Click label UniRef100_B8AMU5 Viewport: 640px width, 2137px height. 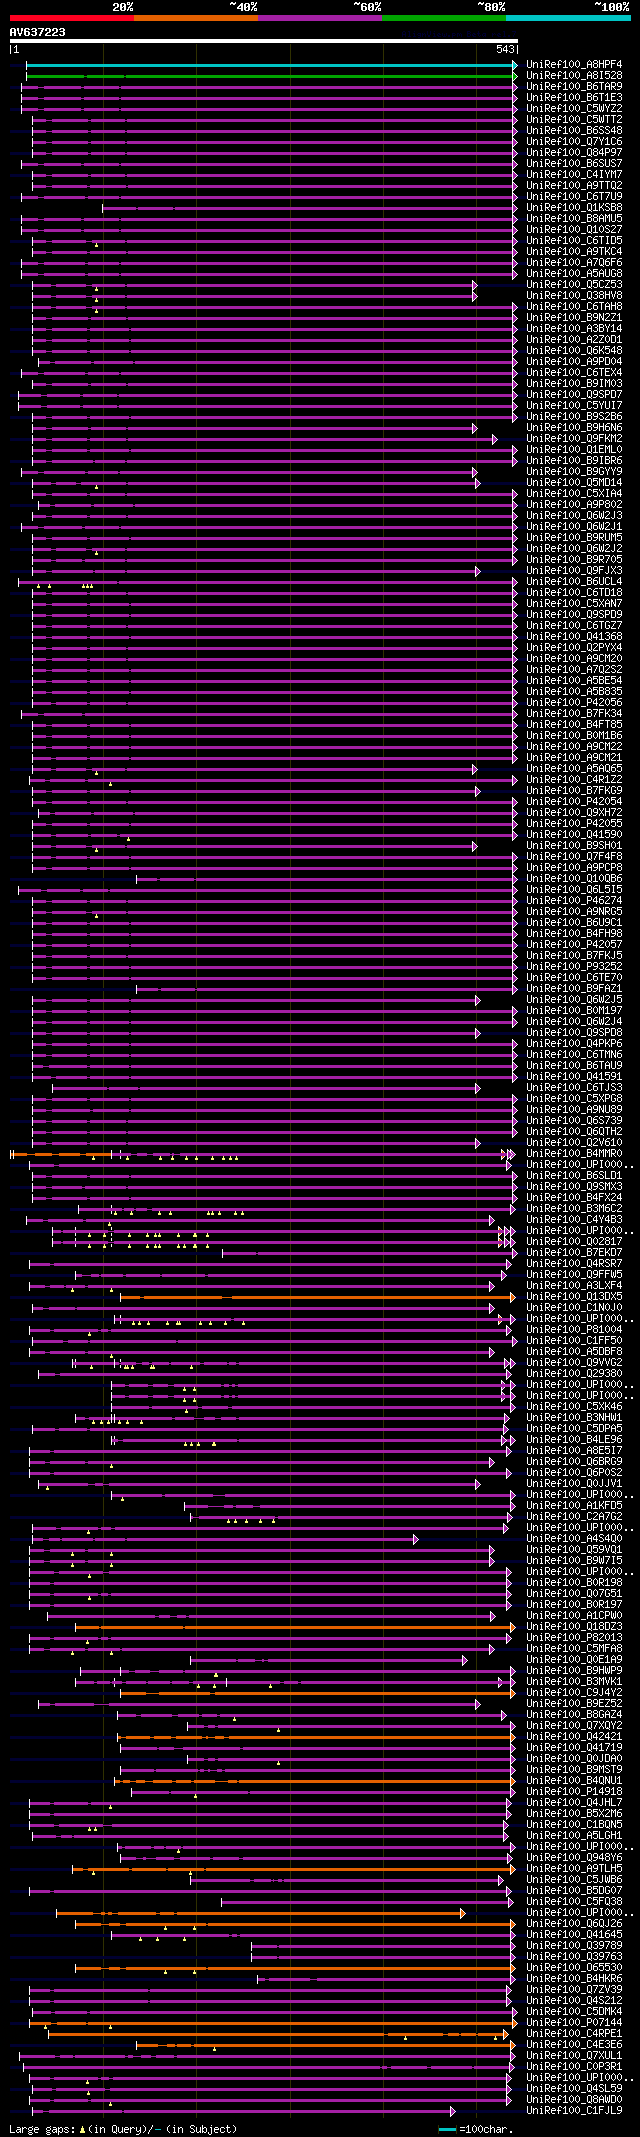click(x=574, y=219)
